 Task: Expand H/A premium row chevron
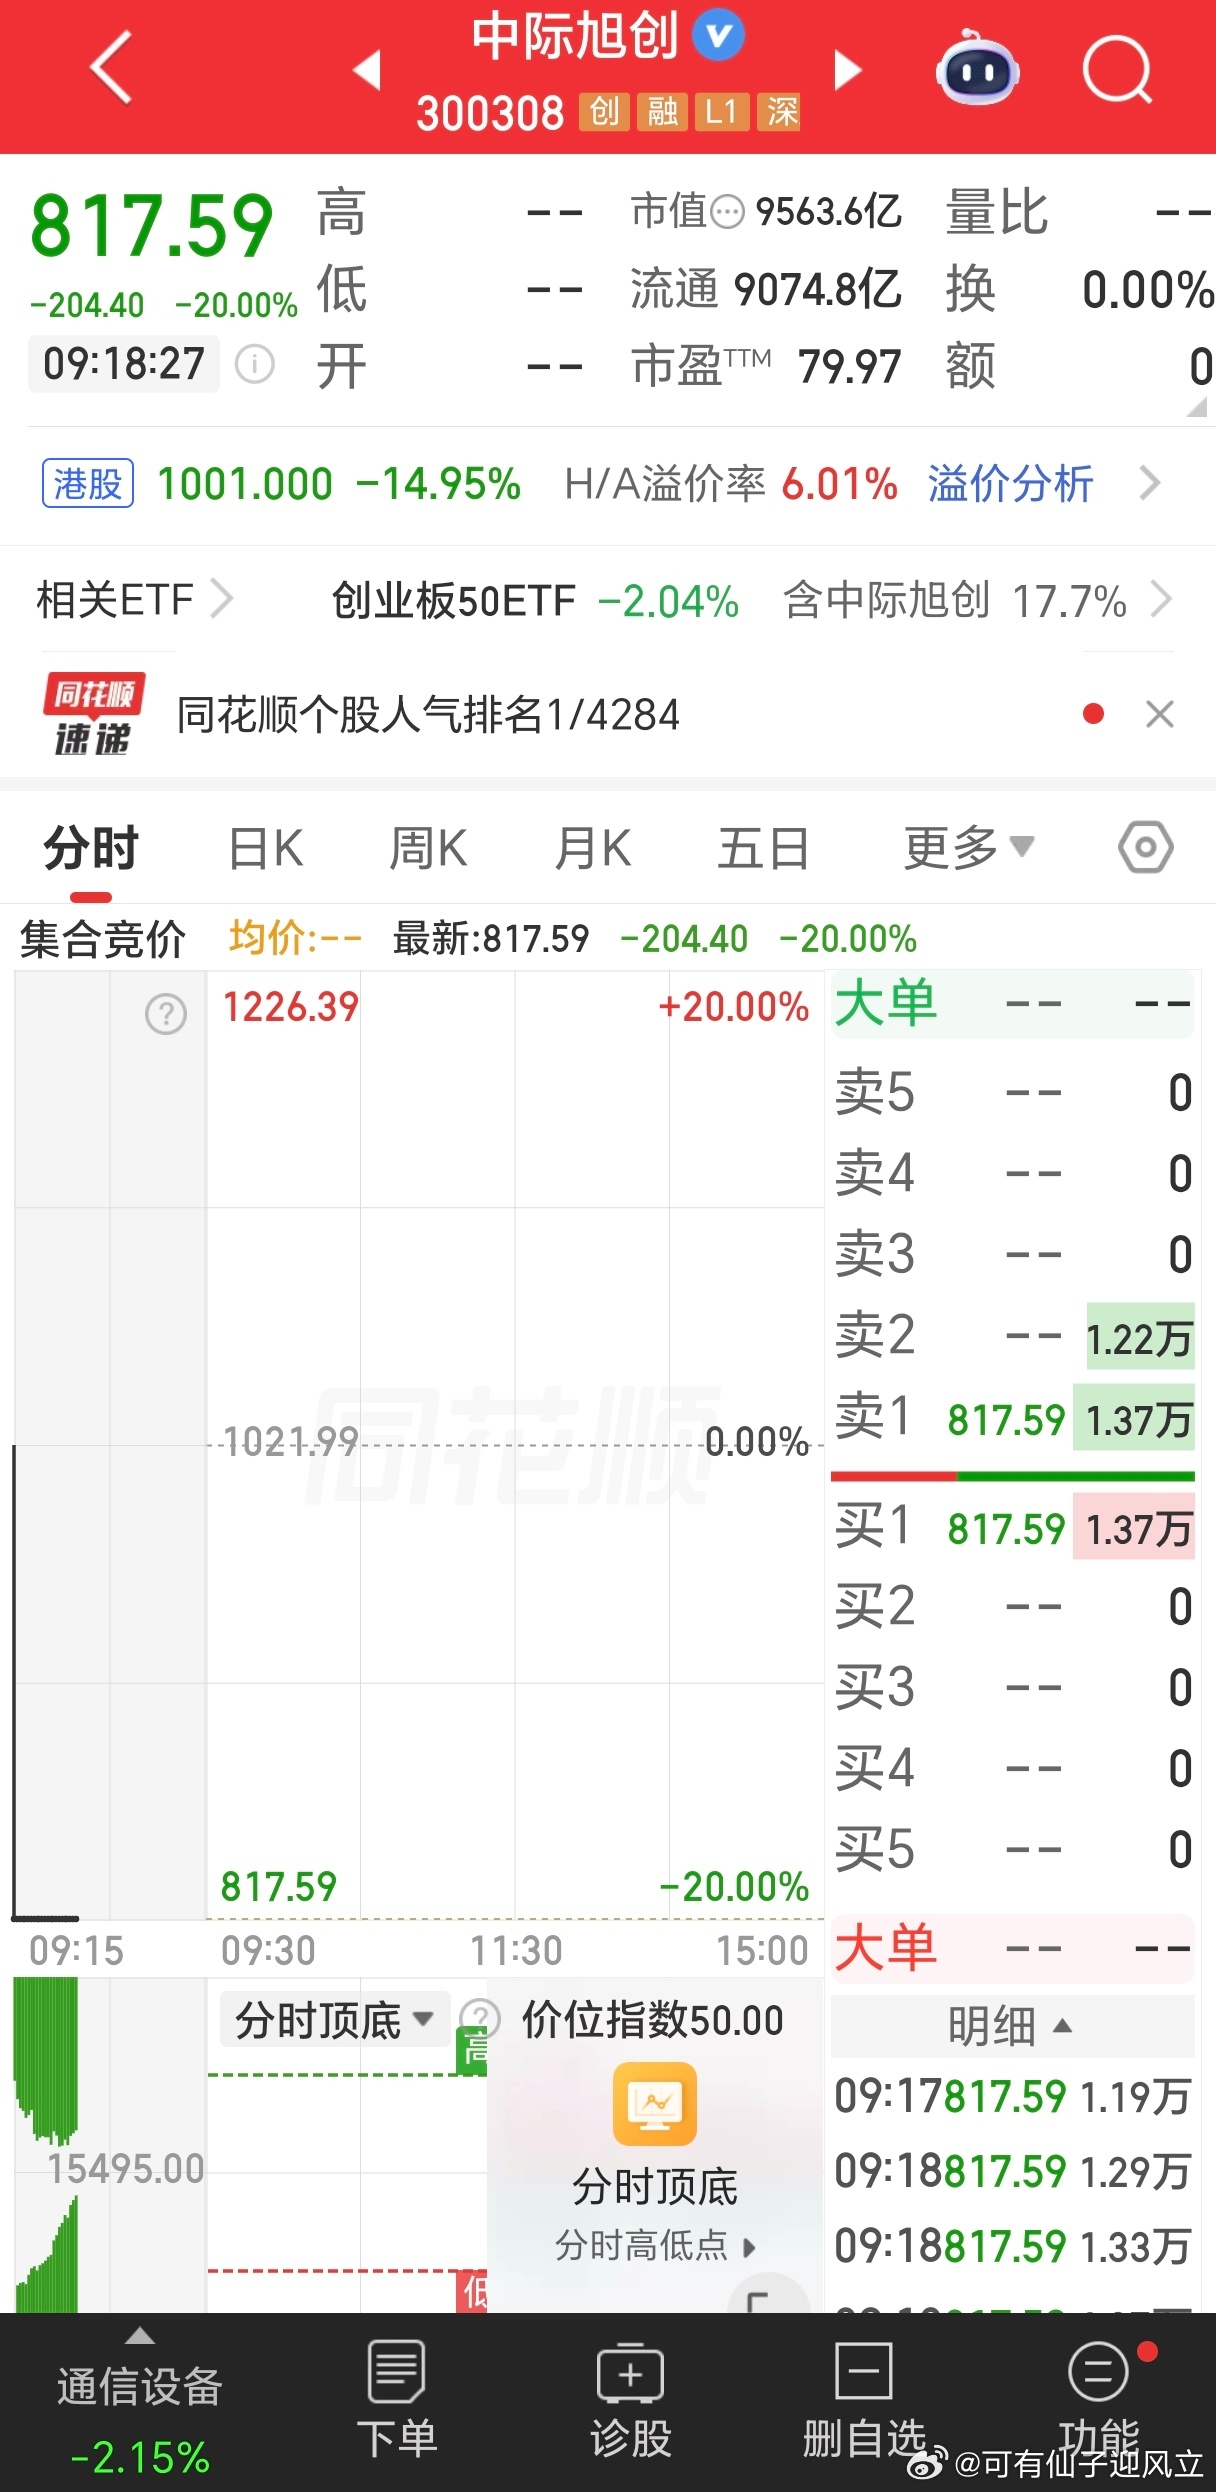point(1150,484)
